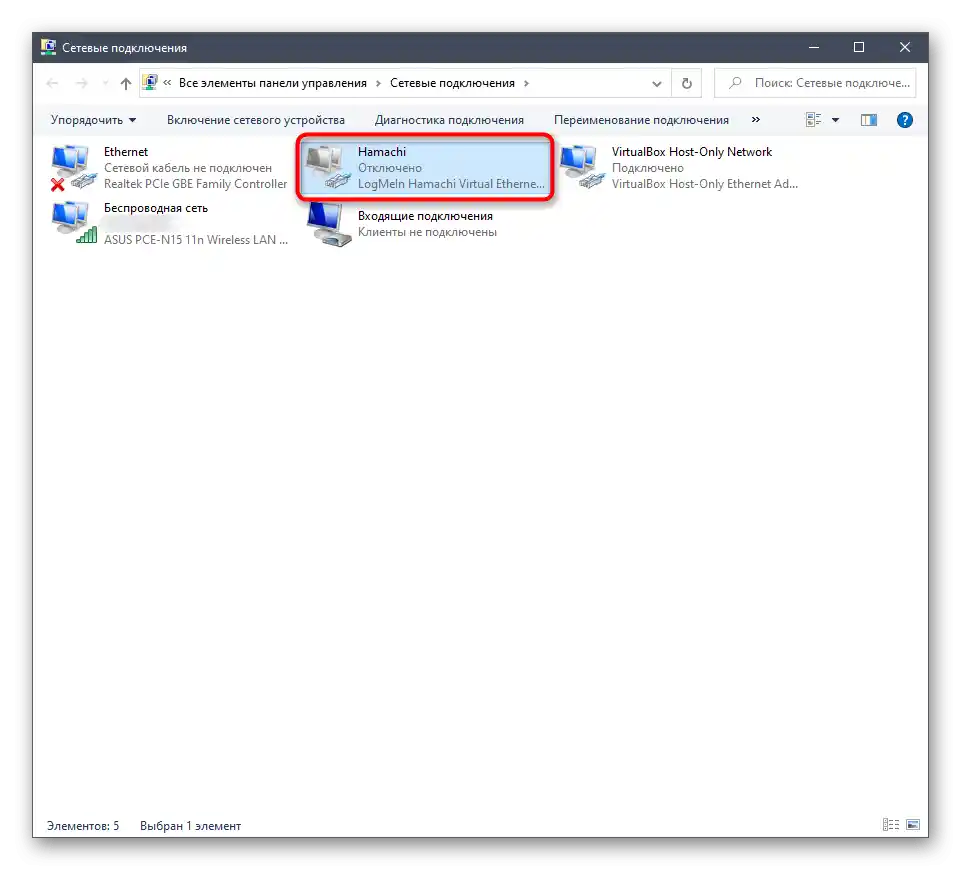961x870 pixels.
Task: Click Диагностика подключения
Action: (x=449, y=120)
